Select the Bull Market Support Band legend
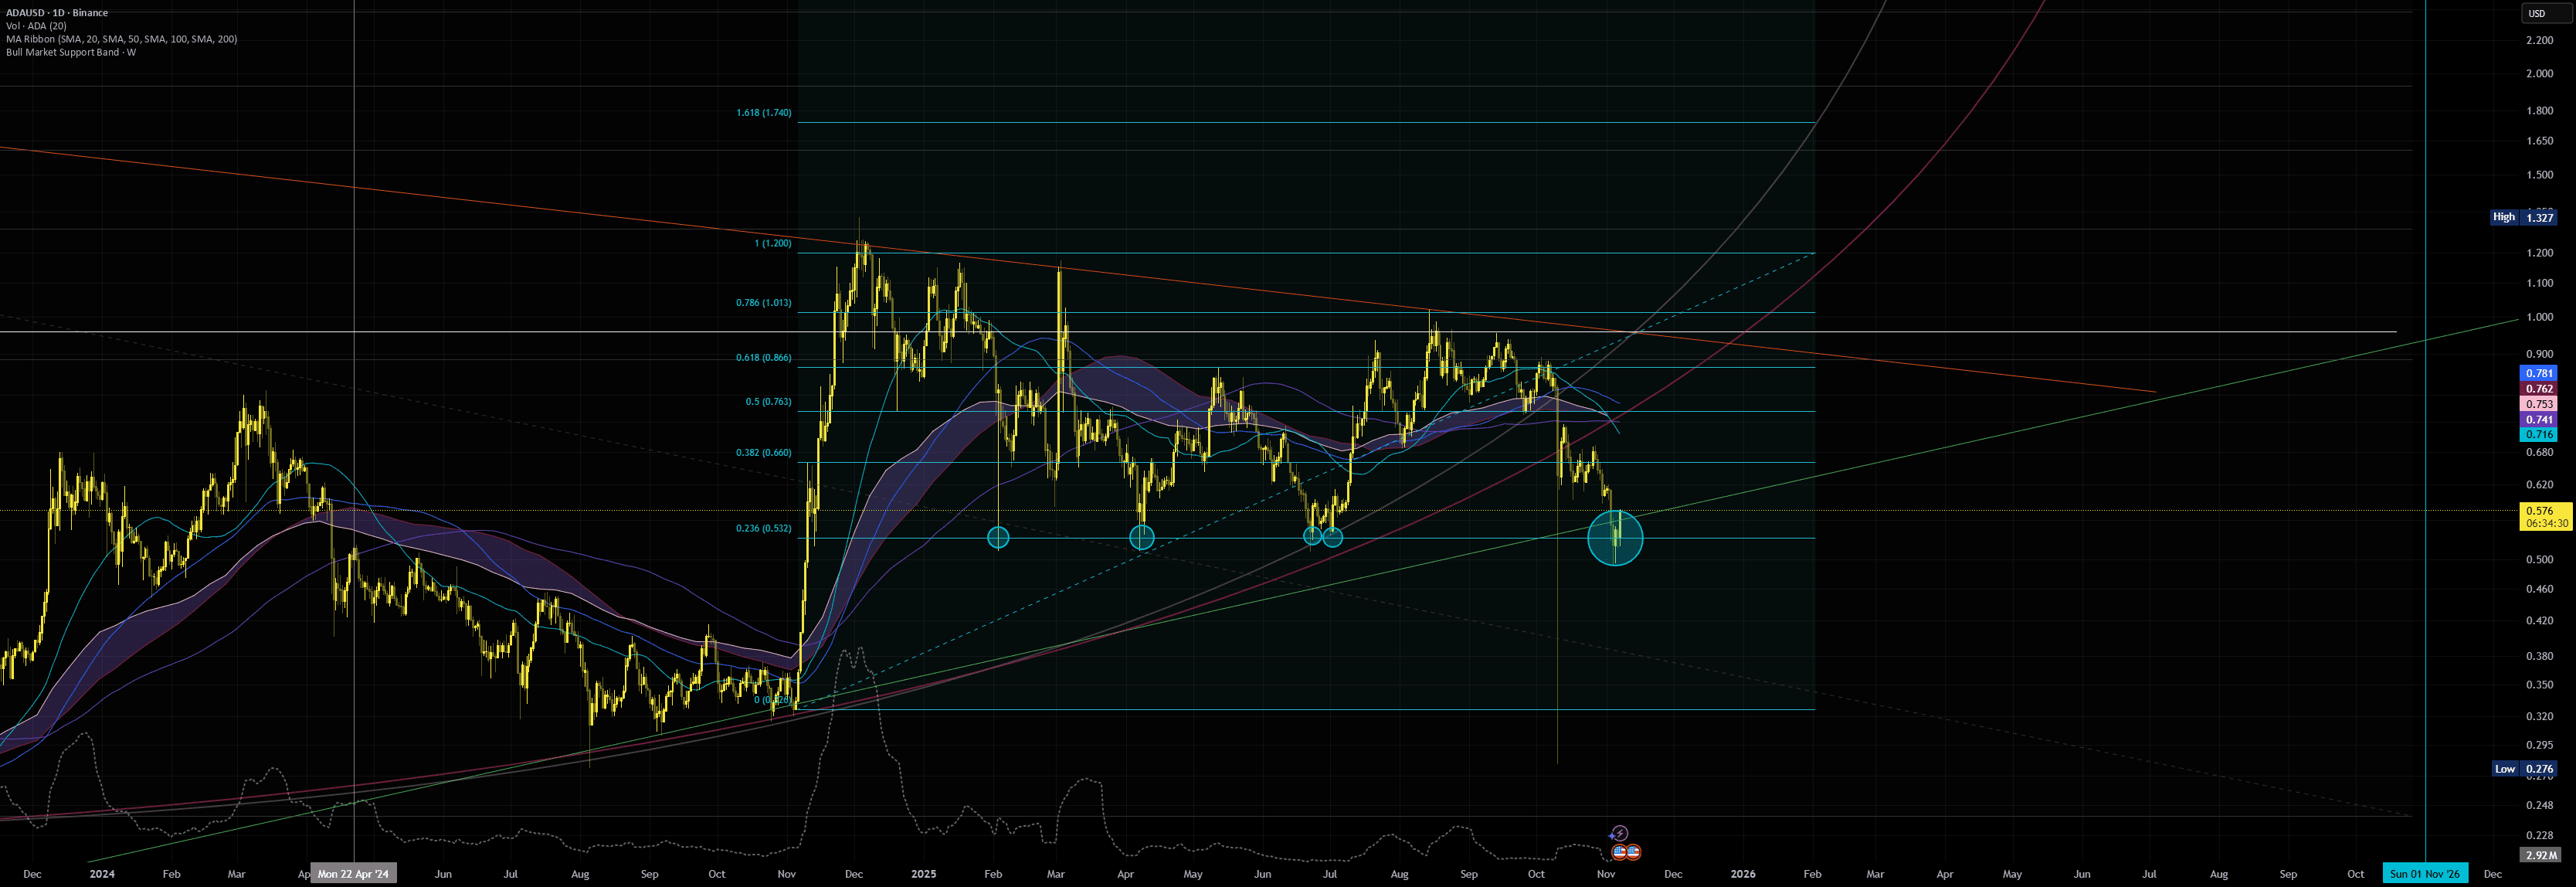Screen dimensions: 2576x887 point(70,52)
